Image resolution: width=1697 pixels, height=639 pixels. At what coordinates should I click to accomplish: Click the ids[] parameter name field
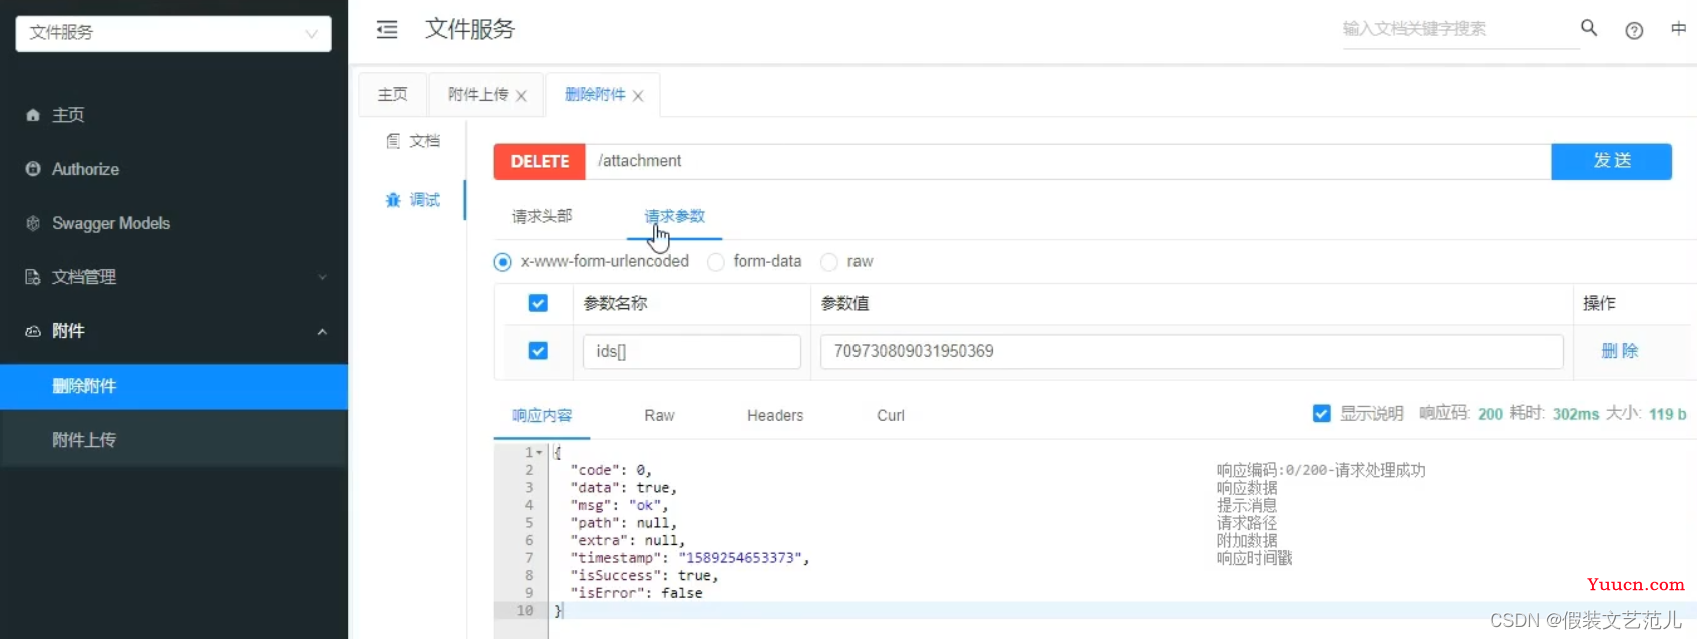pyautogui.click(x=692, y=351)
